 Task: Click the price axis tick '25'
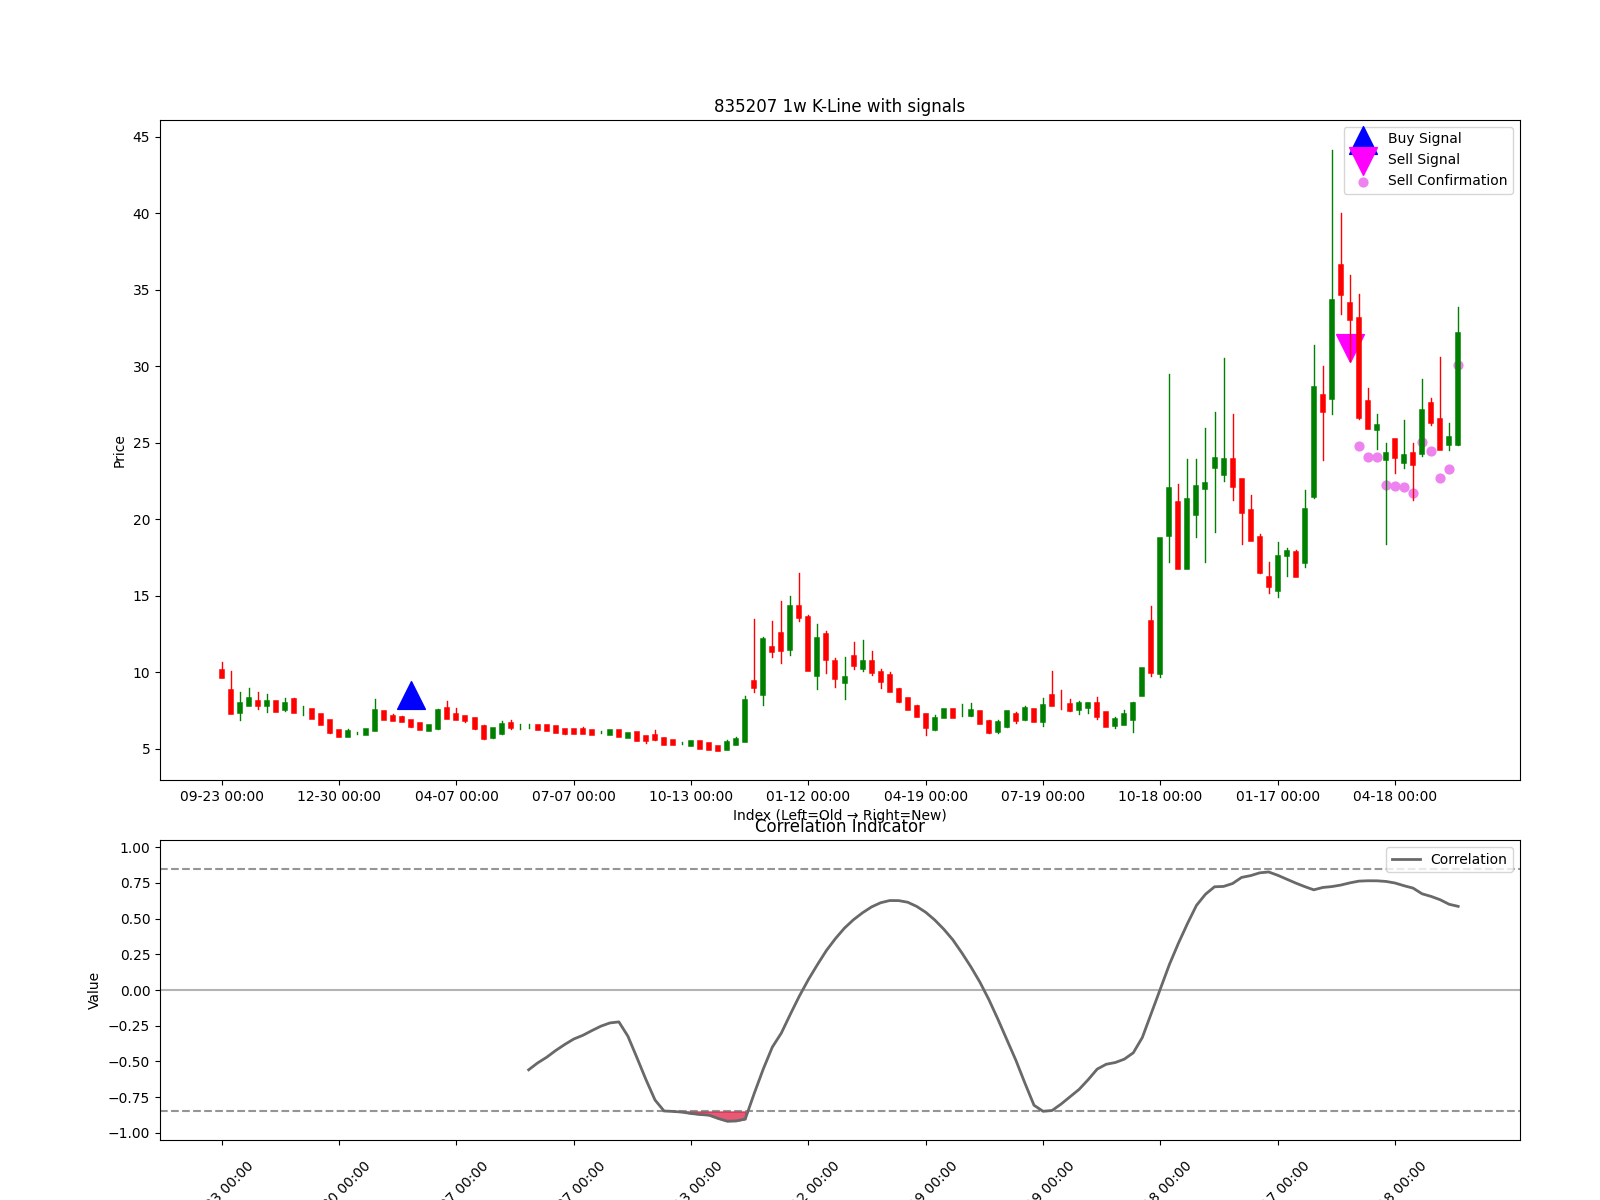[141, 443]
